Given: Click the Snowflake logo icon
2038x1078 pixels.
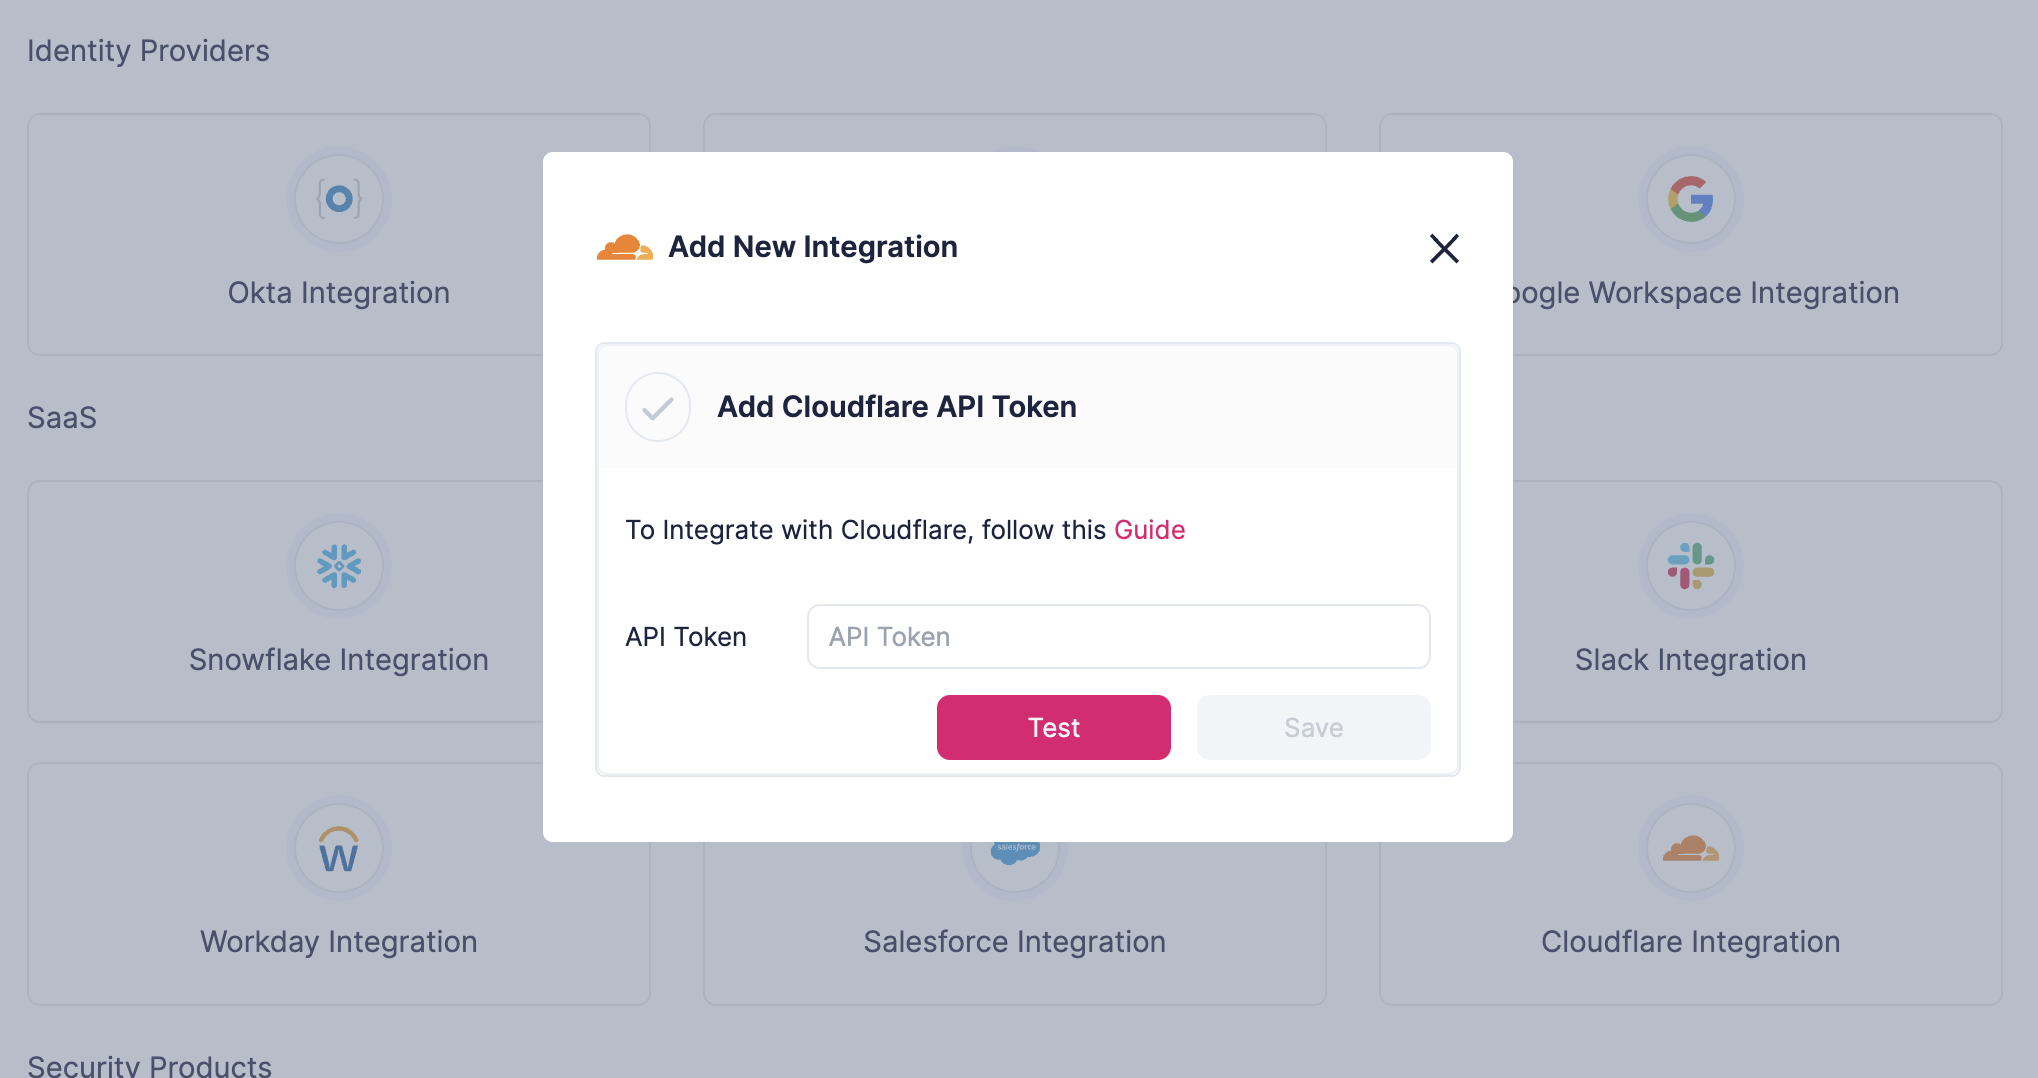Looking at the screenshot, I should point(339,566).
